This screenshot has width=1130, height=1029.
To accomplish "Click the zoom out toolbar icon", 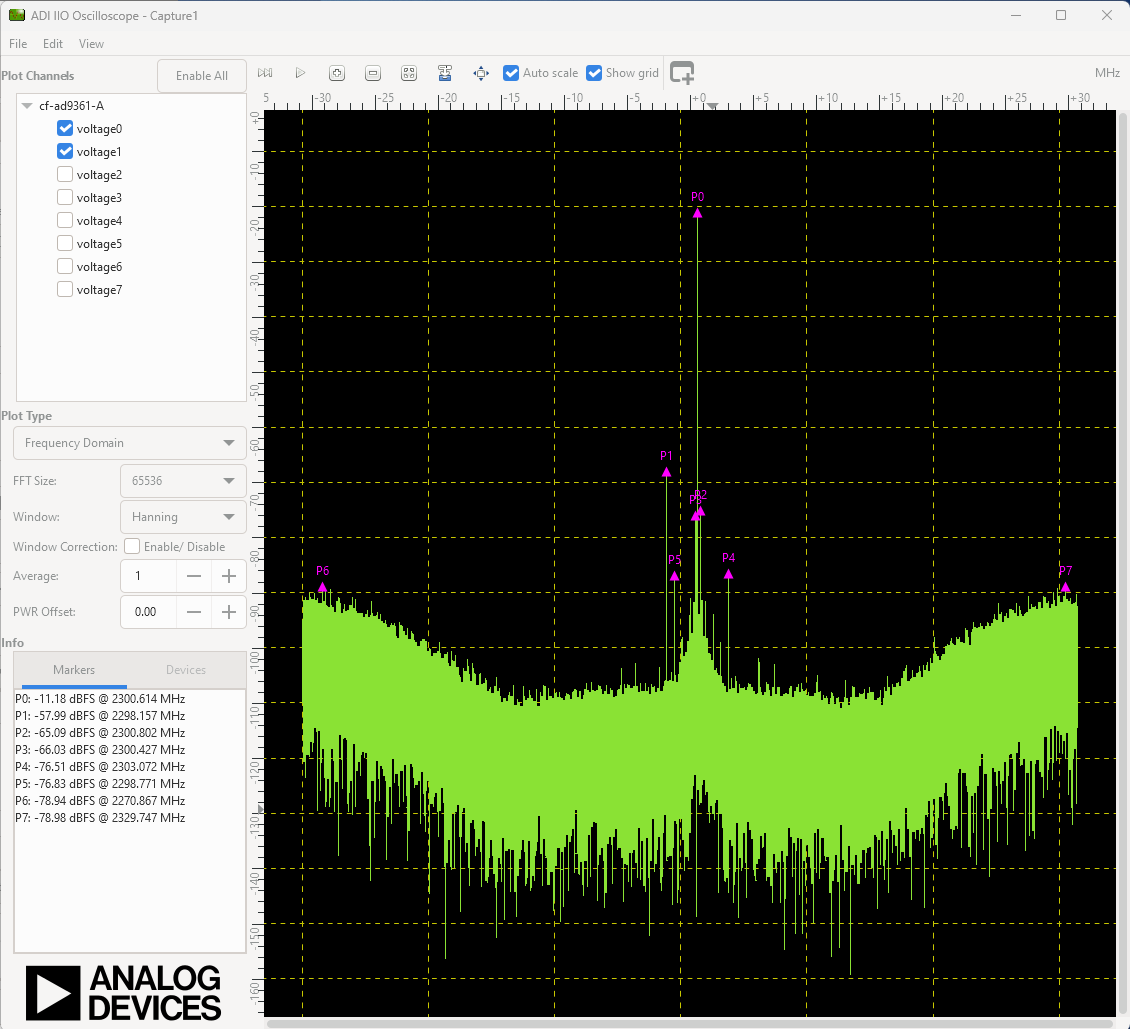I will pyautogui.click(x=373, y=73).
